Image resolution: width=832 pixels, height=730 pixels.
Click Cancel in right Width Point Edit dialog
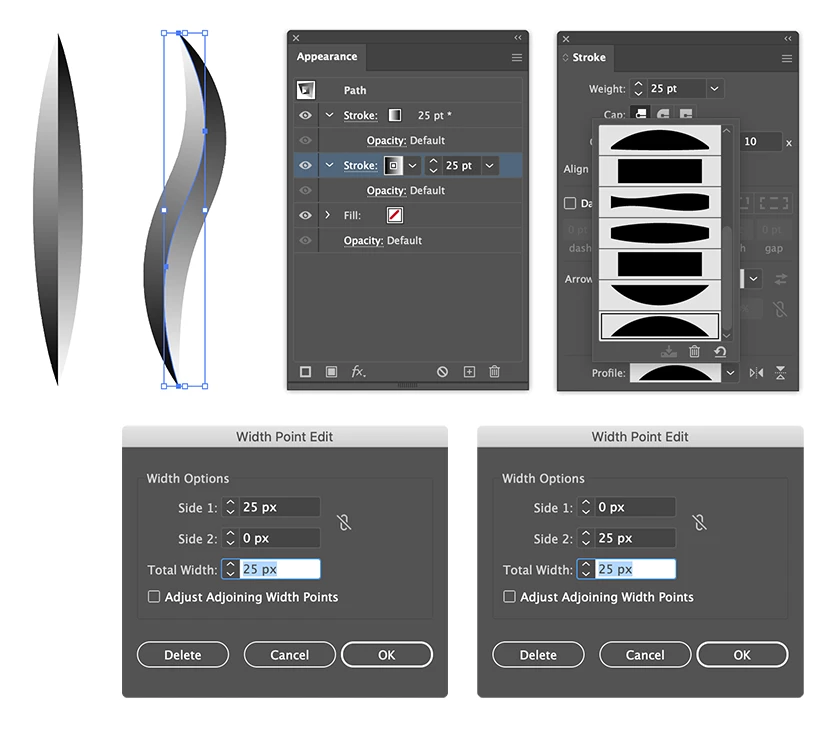coord(645,655)
